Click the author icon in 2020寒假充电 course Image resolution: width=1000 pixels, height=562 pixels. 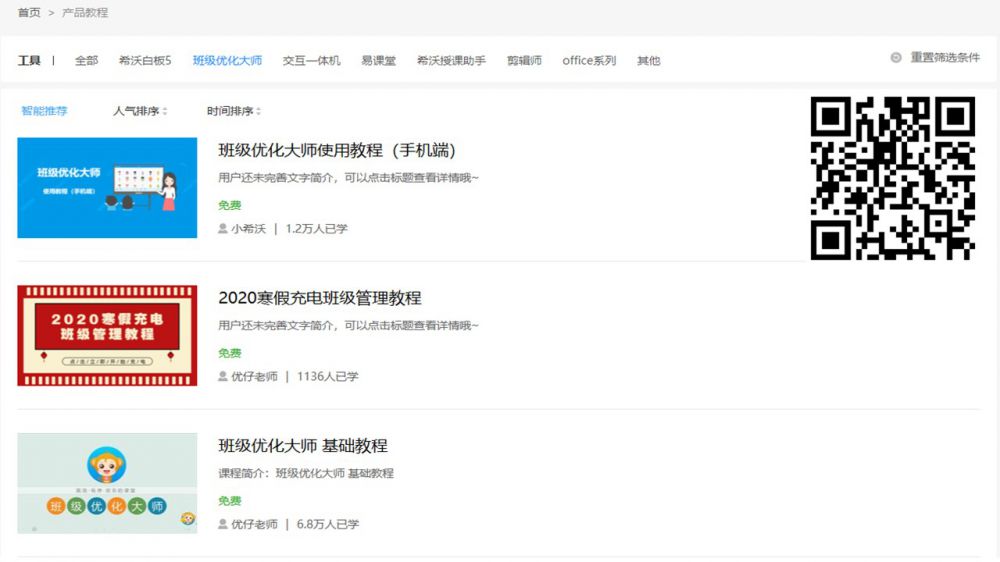click(223, 377)
